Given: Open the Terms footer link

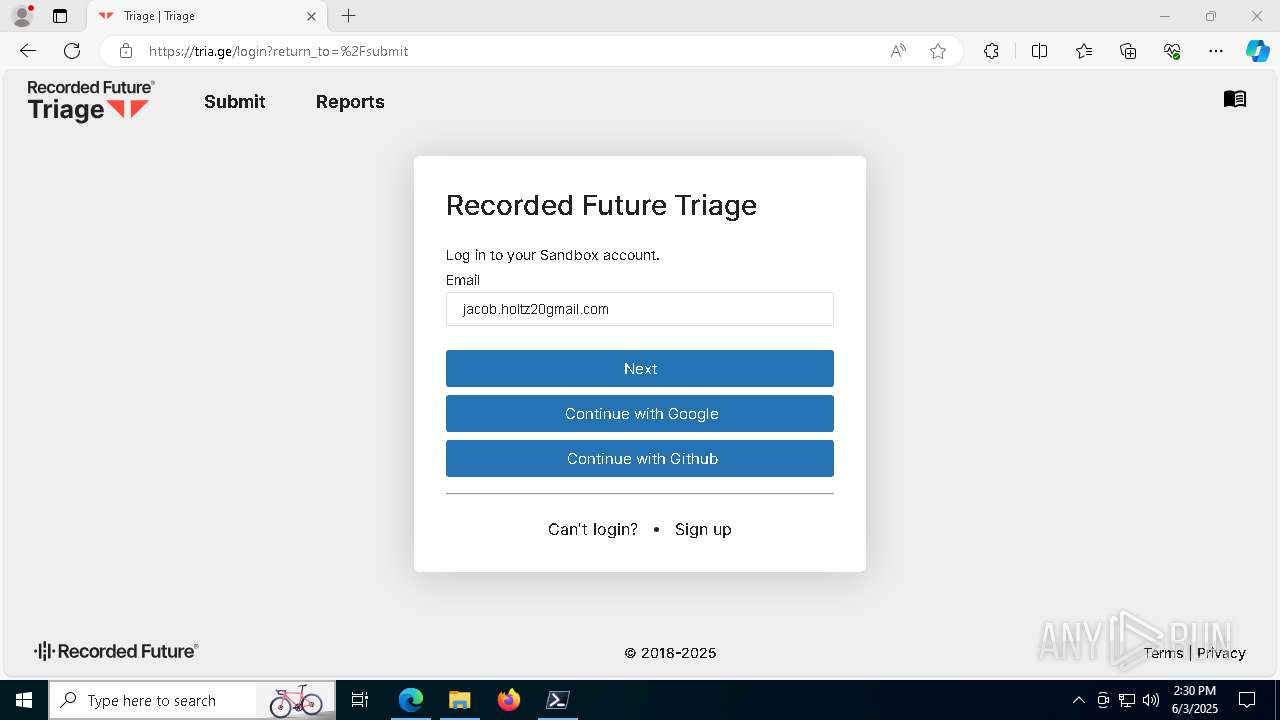Looking at the screenshot, I should 1163,653.
